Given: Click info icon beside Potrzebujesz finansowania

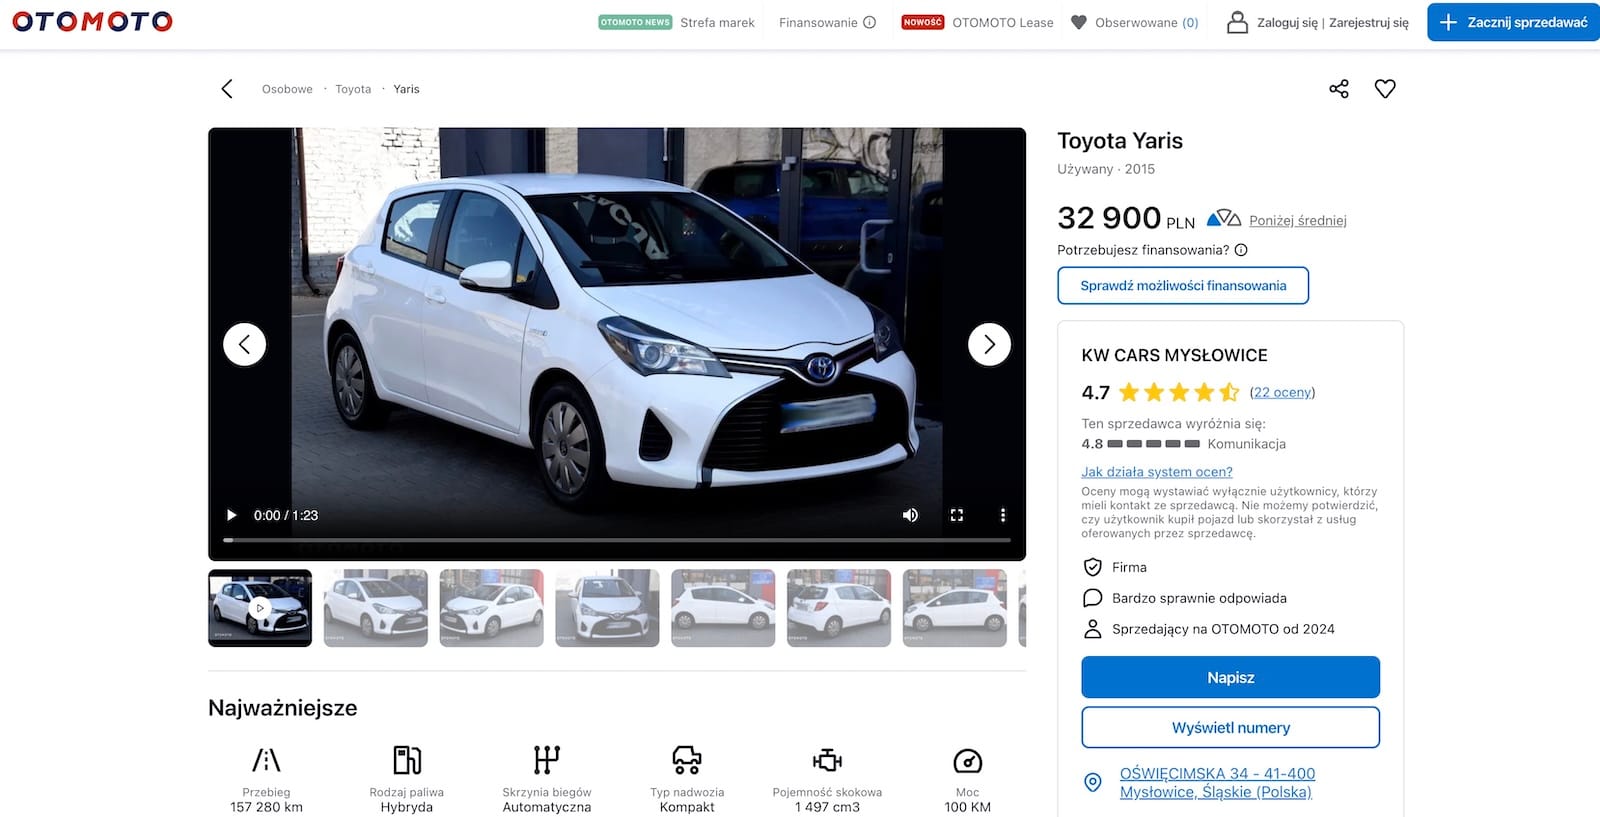Looking at the screenshot, I should pos(1241,250).
